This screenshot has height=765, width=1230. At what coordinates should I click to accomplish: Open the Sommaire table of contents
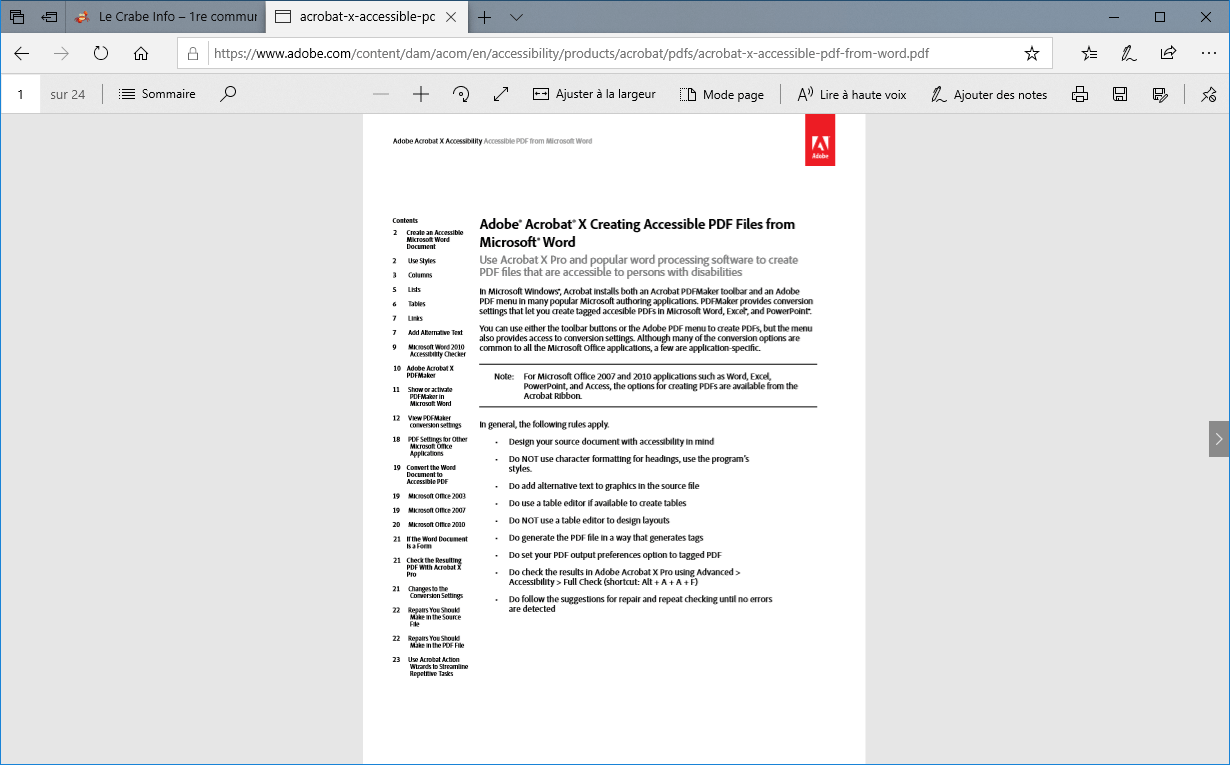coord(157,94)
